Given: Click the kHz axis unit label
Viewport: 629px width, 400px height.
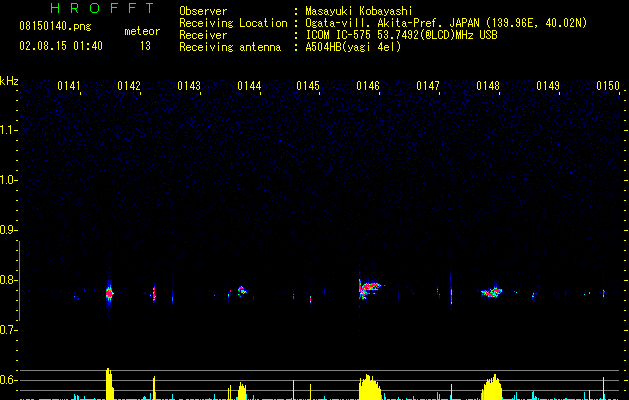Looking at the screenshot, I should (9, 81).
